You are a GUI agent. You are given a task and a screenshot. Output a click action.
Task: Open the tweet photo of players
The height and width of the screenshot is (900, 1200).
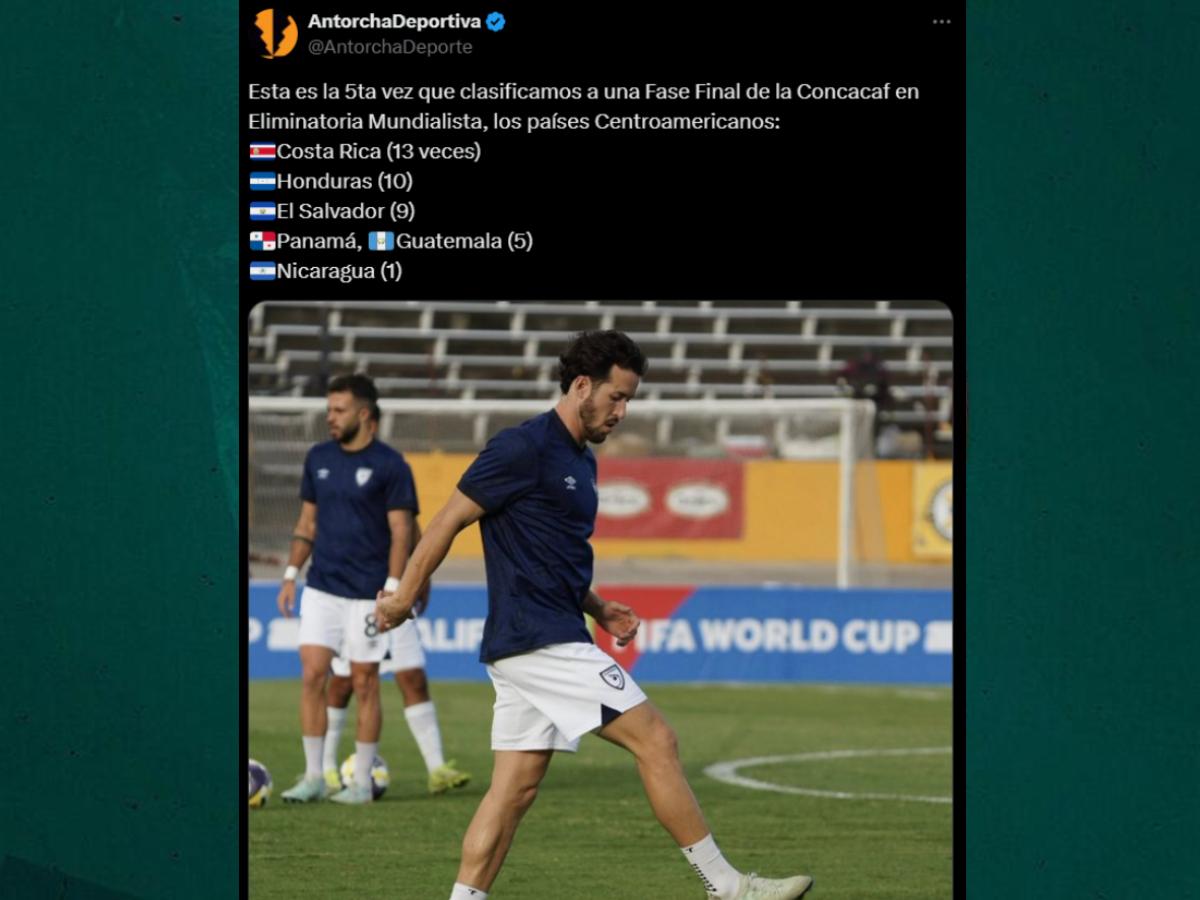click(600, 600)
